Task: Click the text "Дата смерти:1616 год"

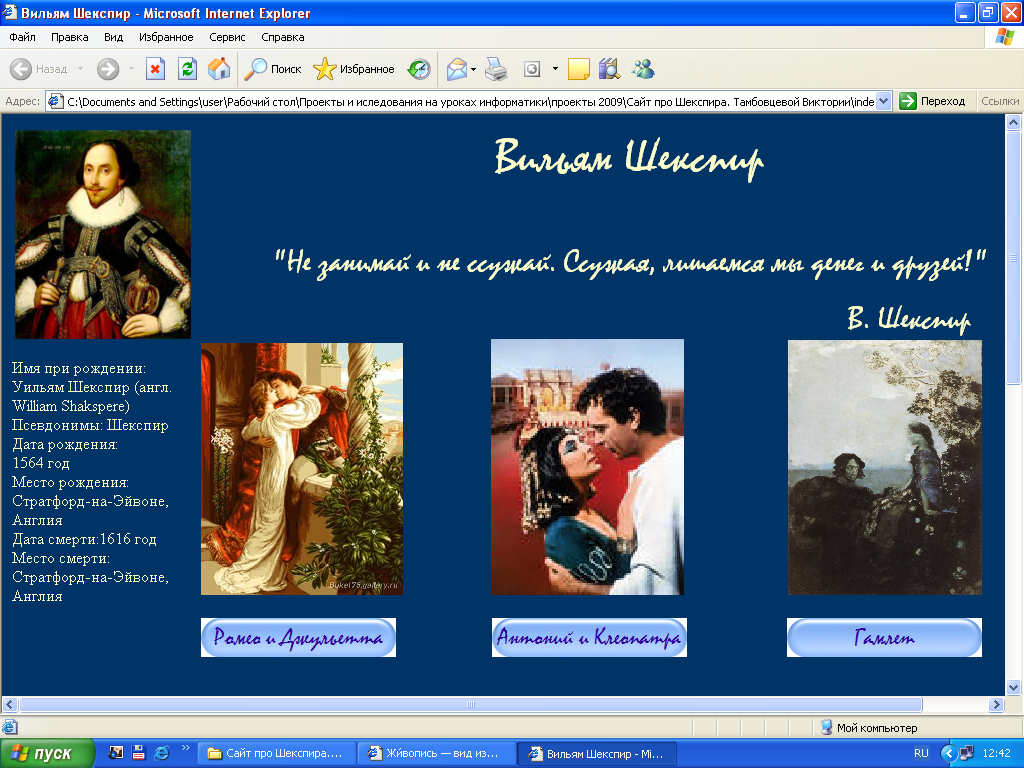Action: tap(84, 539)
